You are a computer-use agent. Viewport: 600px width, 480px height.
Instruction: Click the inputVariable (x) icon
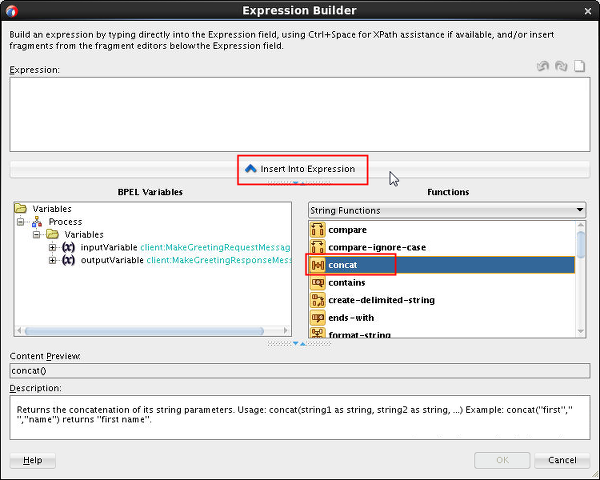coord(69,247)
